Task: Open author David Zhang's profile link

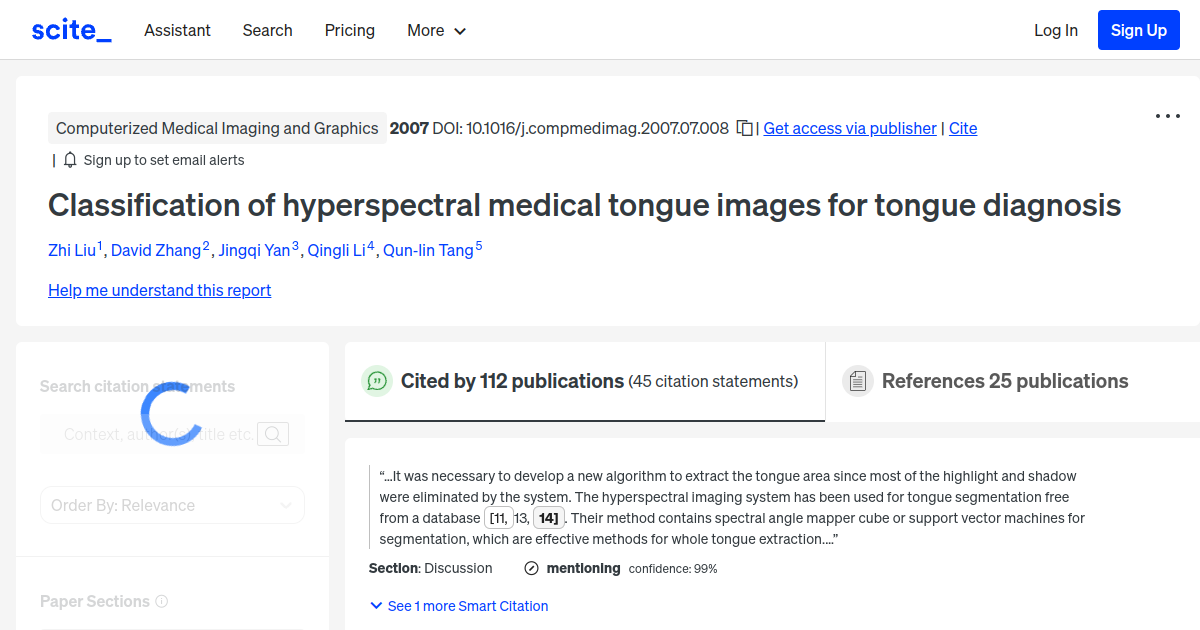Action: 157,250
